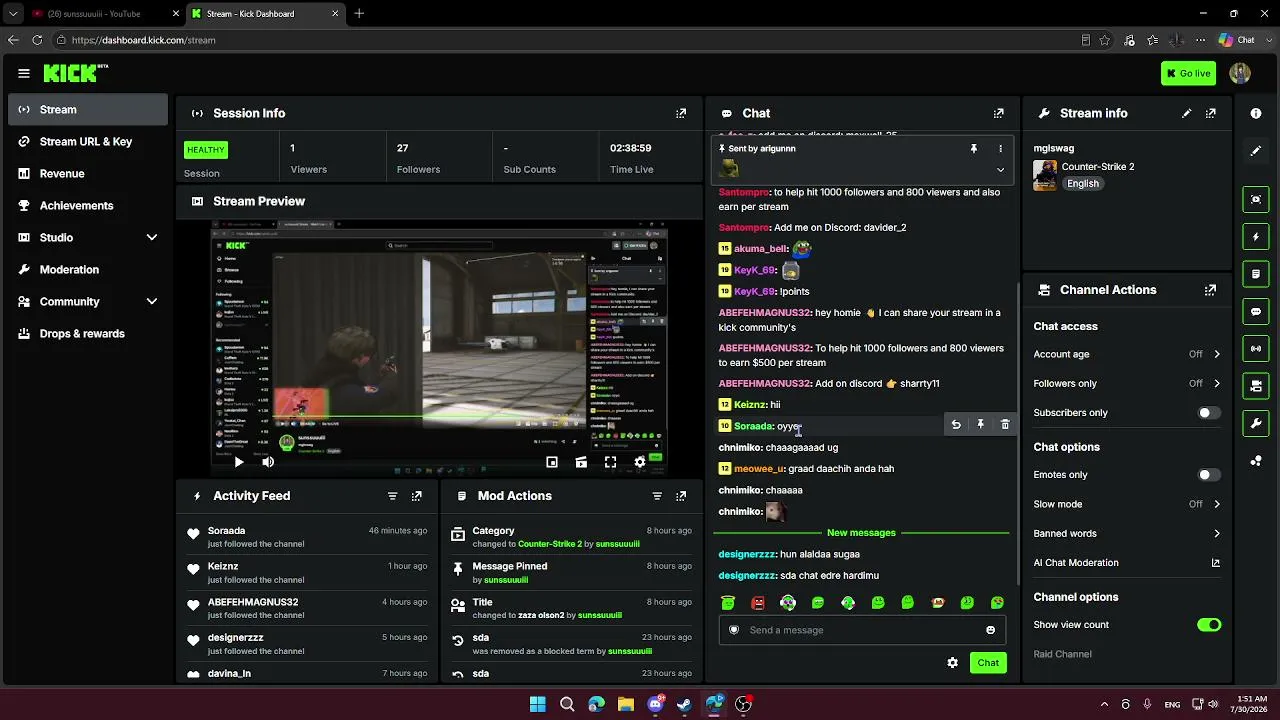The height and width of the screenshot is (720, 1280).
Task: Delete the hovered Soraada chat message
Action: 1005,425
